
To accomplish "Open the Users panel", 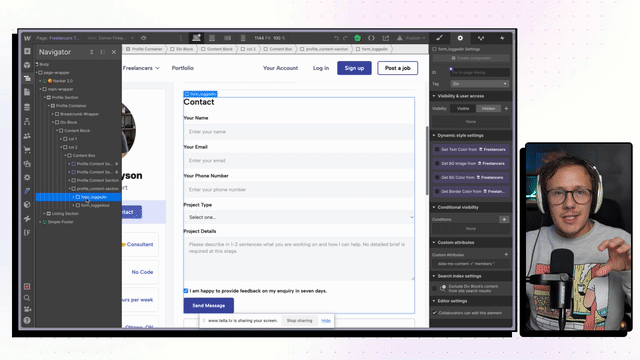I will coord(27,136).
